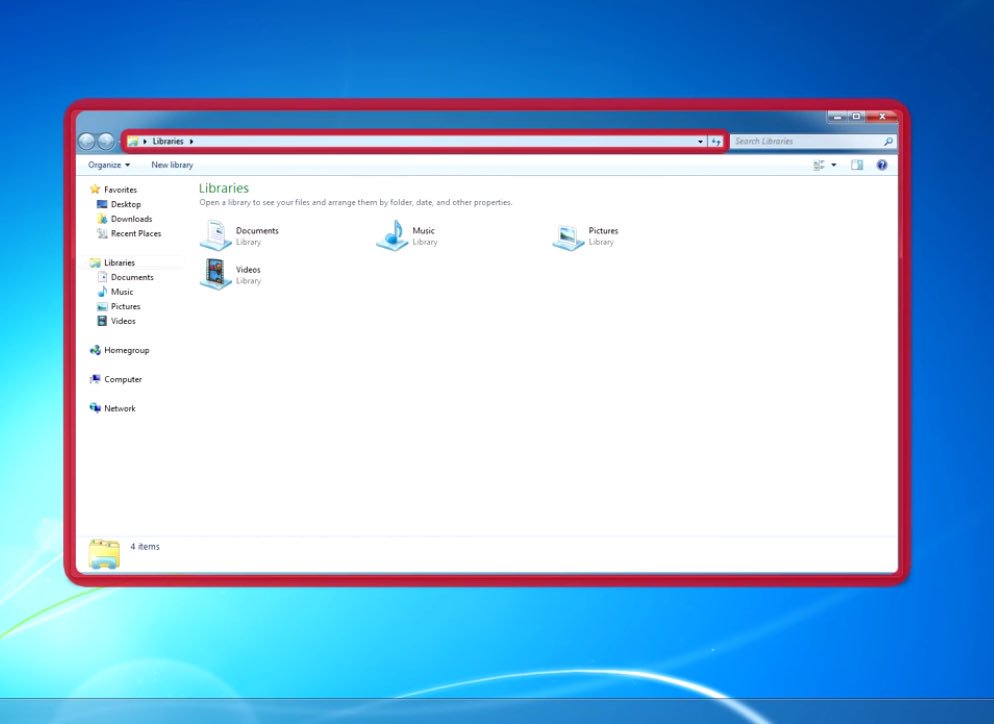The image size is (994, 724).
Task: Click the Homegroup icon
Action: [x=95, y=350]
